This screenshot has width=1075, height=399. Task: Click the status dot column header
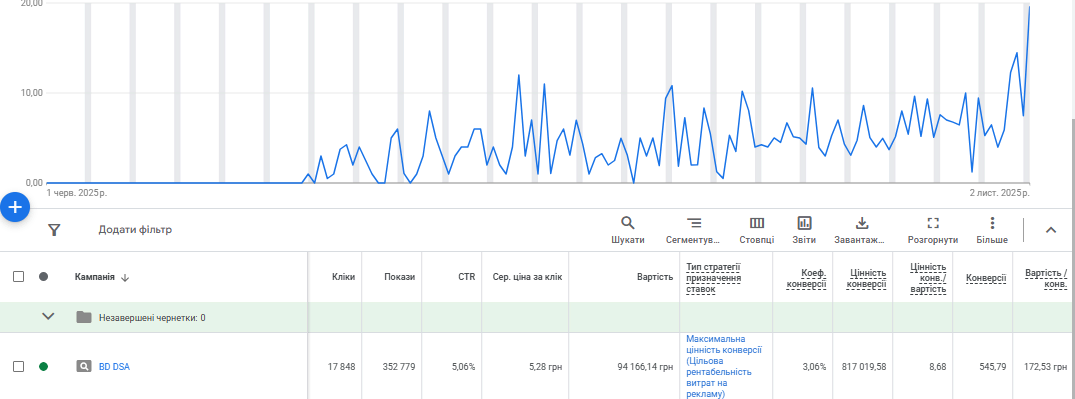point(43,277)
